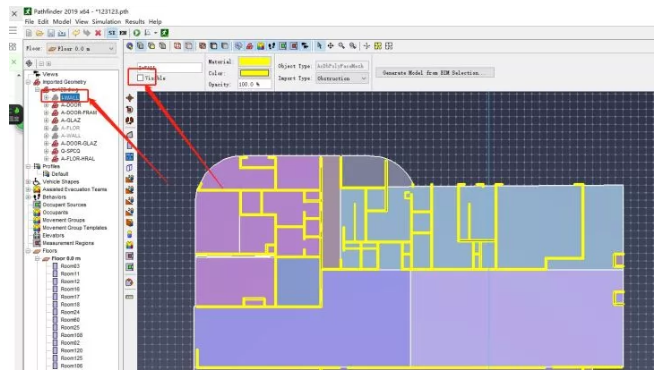Open the Edit menu
This screenshot has width=657, height=375.
tap(43, 21)
